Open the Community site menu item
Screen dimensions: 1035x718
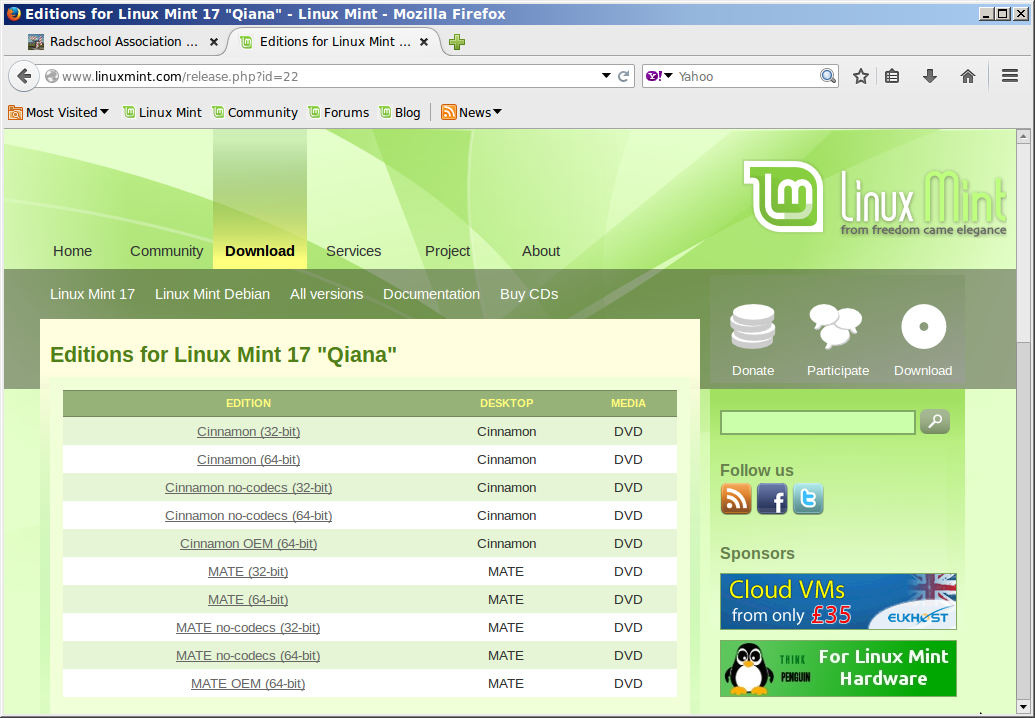pyautogui.click(x=166, y=251)
